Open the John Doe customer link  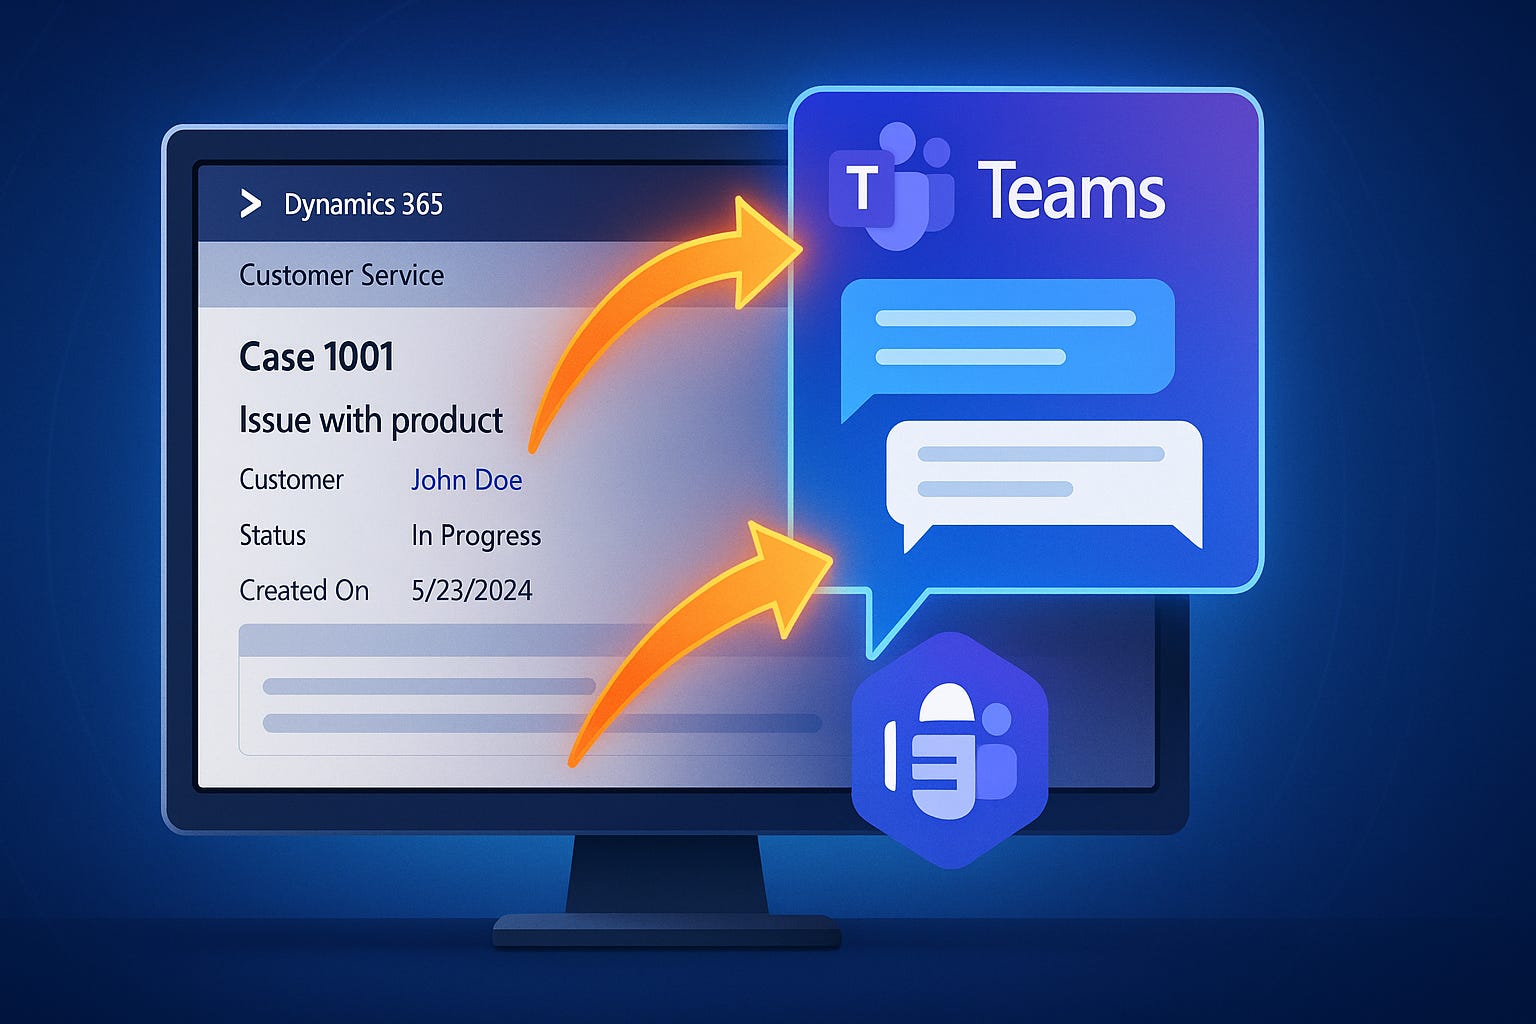click(x=466, y=480)
